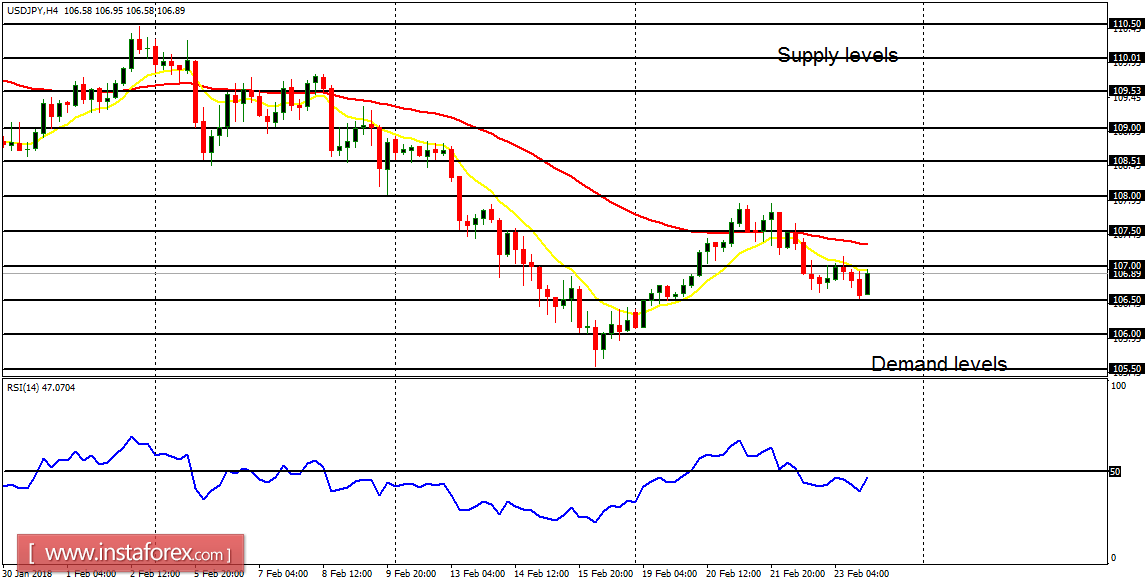The width and height of the screenshot is (1147, 585).
Task: Click the 107.50 price label
Action: [x=1127, y=231]
